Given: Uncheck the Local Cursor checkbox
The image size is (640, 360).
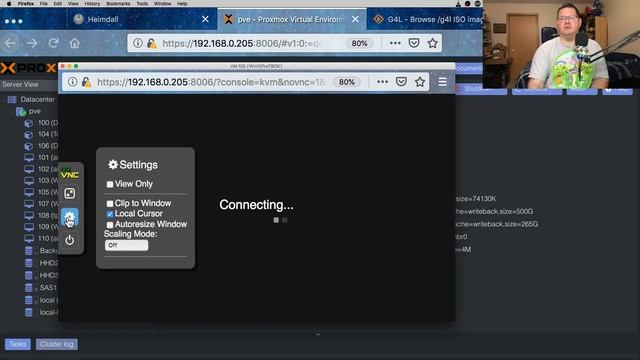Looking at the screenshot, I should [110, 214].
